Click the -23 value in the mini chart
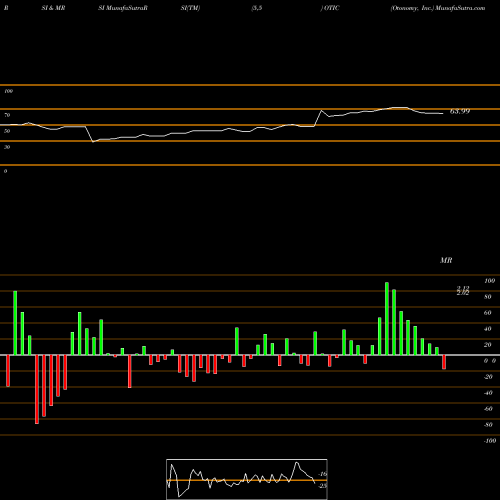Image resolution: width=500 pixels, height=500 pixels. coord(323,486)
